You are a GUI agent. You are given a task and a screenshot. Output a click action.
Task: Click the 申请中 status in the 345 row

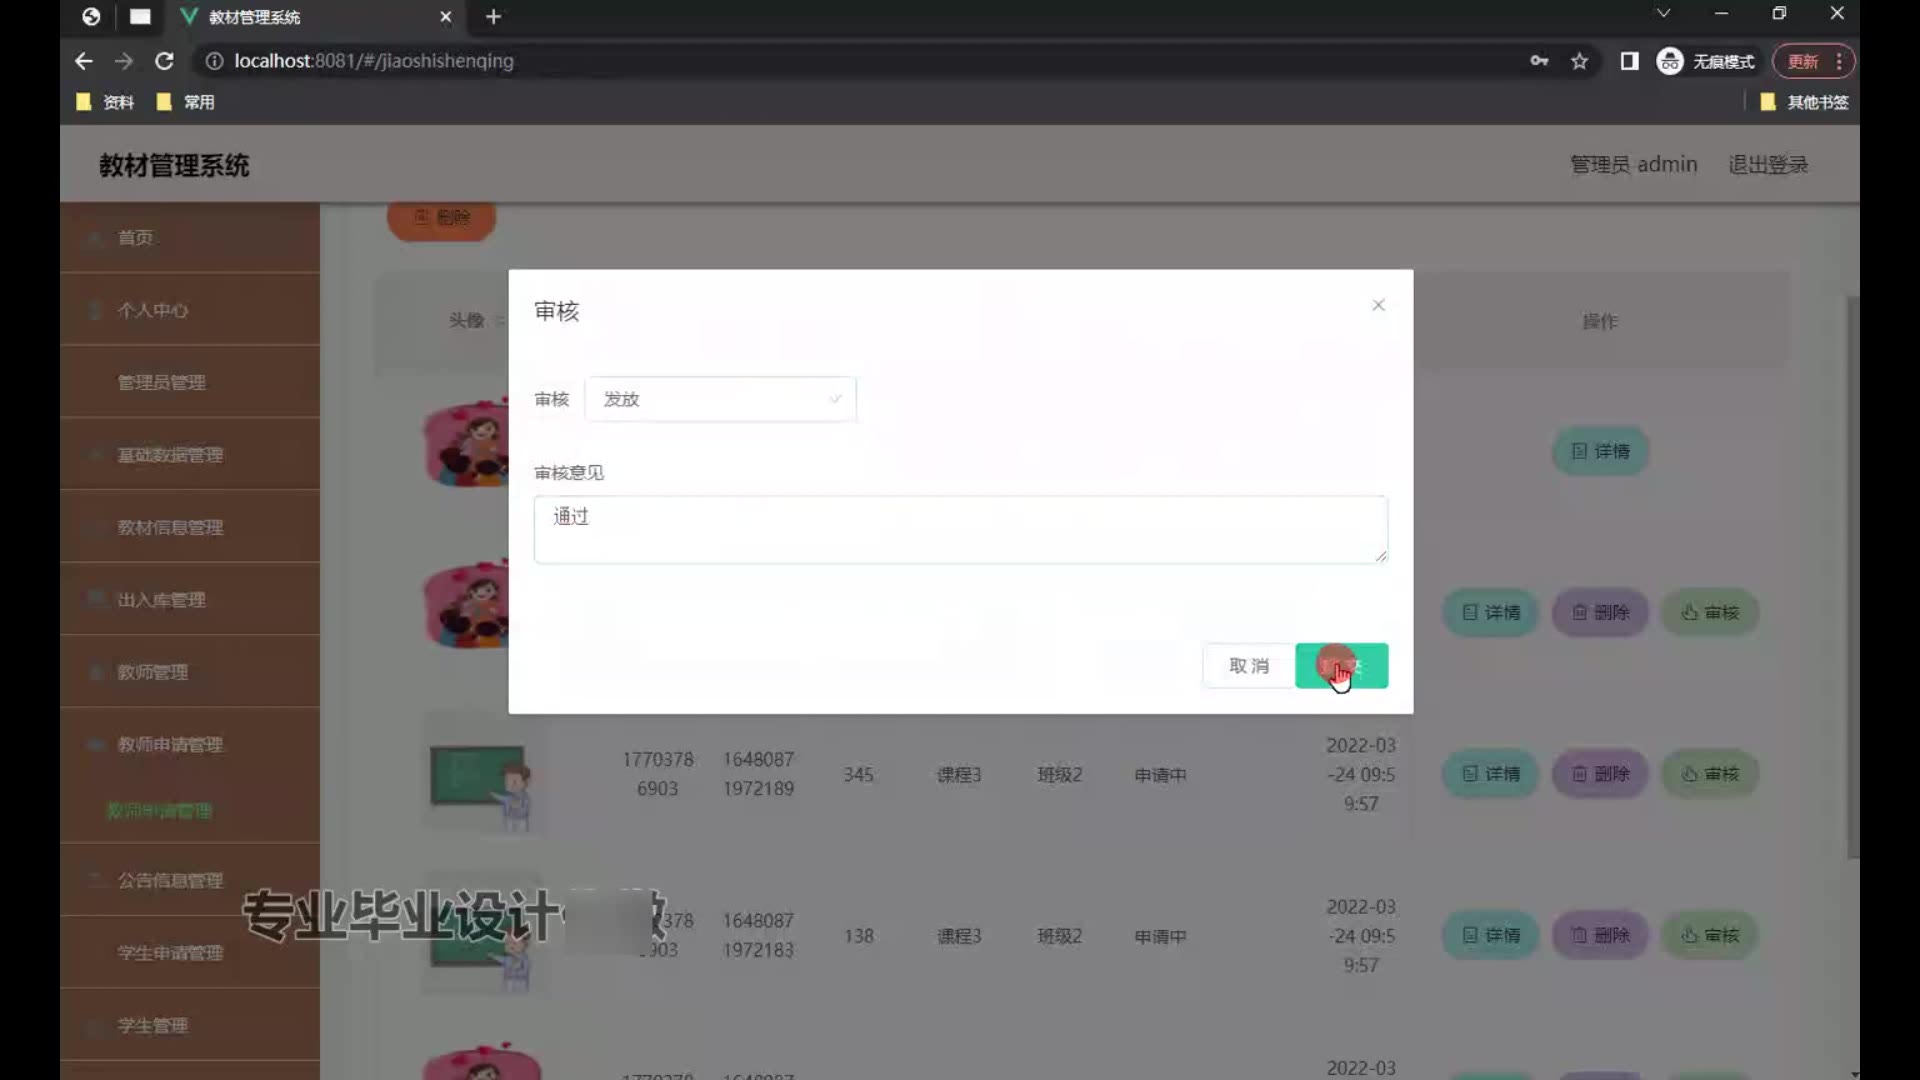(x=1161, y=775)
